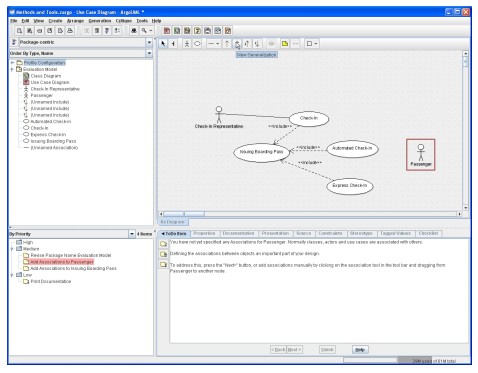Switch to the Properties tab
Image resolution: width=478 pixels, height=373 pixels.
[x=204, y=234]
